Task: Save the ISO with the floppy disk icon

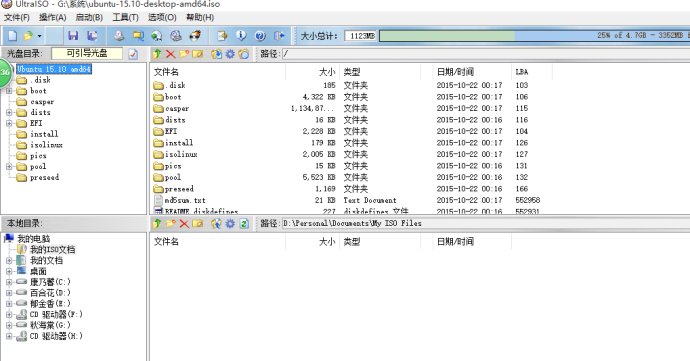Action: [73, 36]
